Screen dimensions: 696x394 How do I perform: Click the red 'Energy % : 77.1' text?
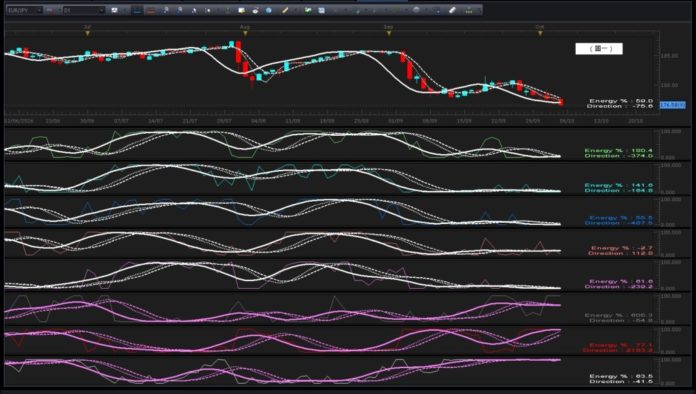(621, 345)
